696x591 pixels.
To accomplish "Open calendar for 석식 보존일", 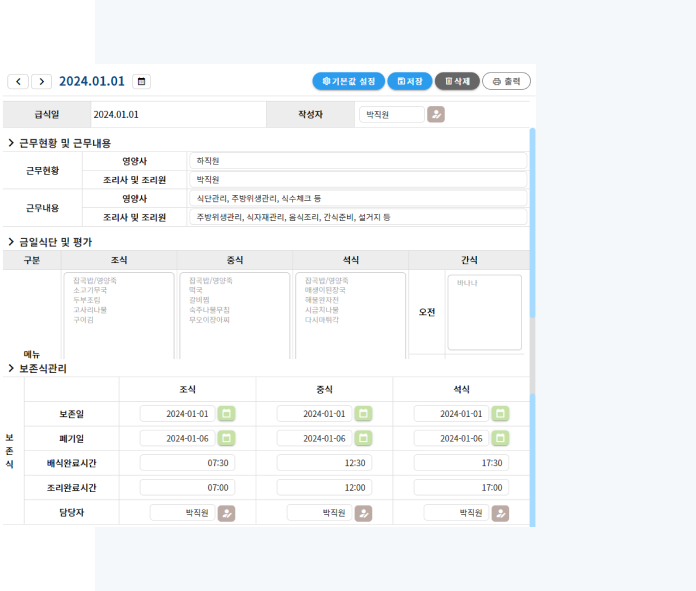I will click(500, 414).
